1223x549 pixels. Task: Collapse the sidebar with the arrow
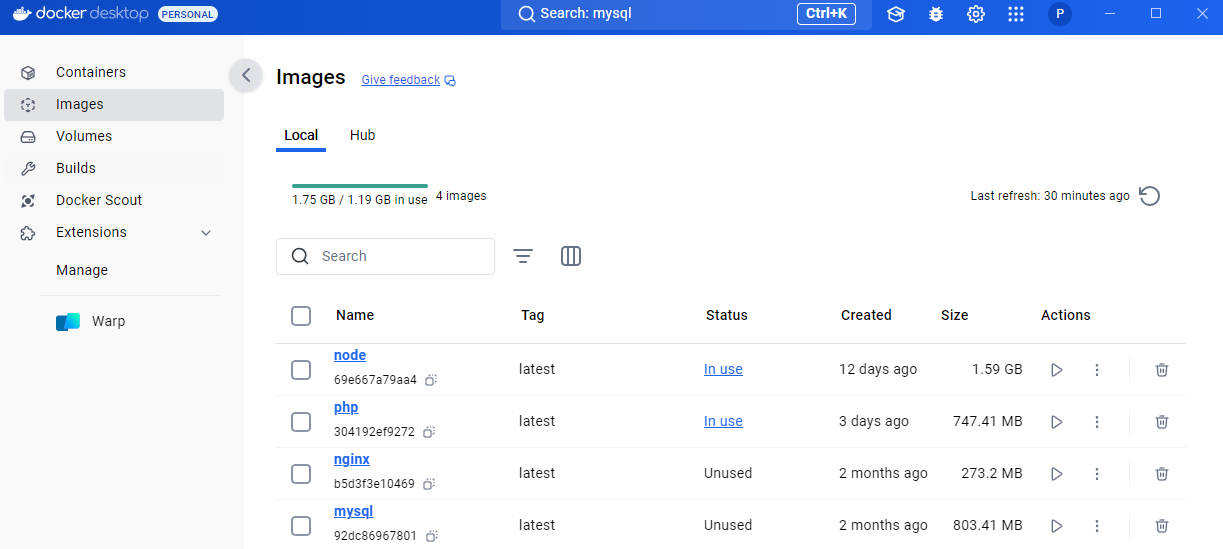246,75
